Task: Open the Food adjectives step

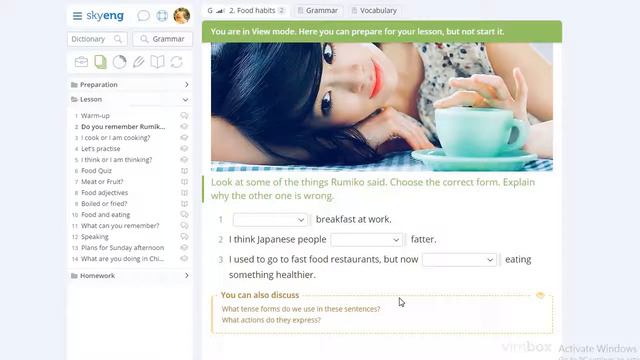Action: coord(104,193)
